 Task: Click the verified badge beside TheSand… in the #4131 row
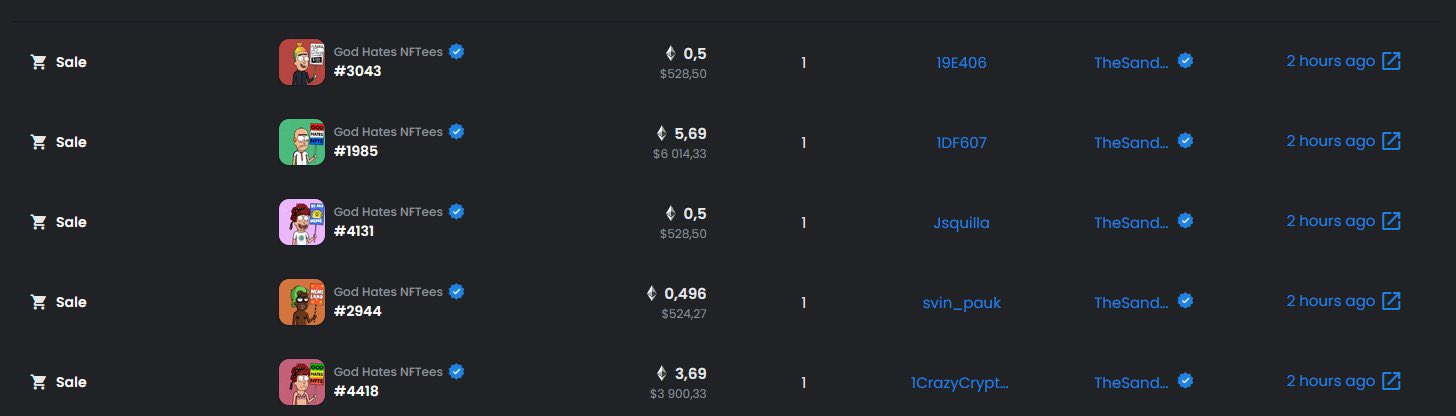click(x=1185, y=221)
